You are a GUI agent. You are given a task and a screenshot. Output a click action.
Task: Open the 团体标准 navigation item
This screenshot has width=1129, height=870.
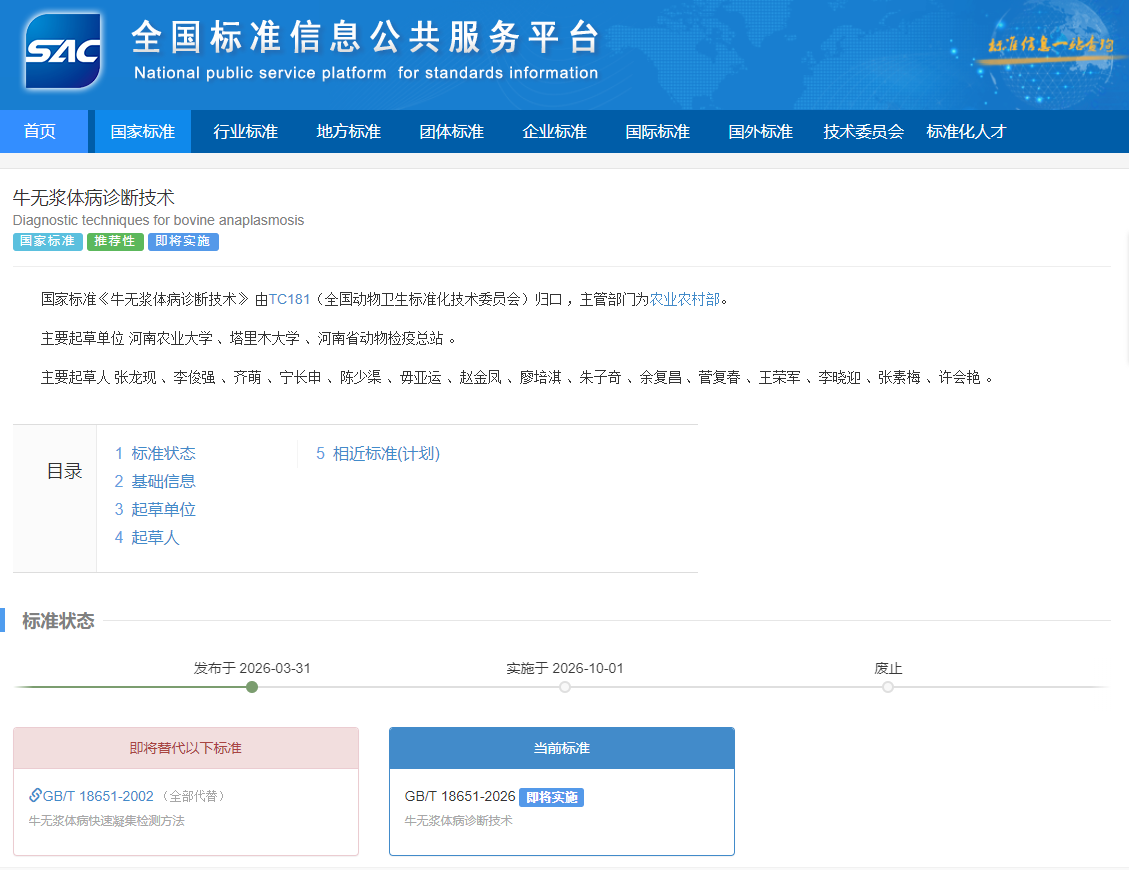coord(451,132)
